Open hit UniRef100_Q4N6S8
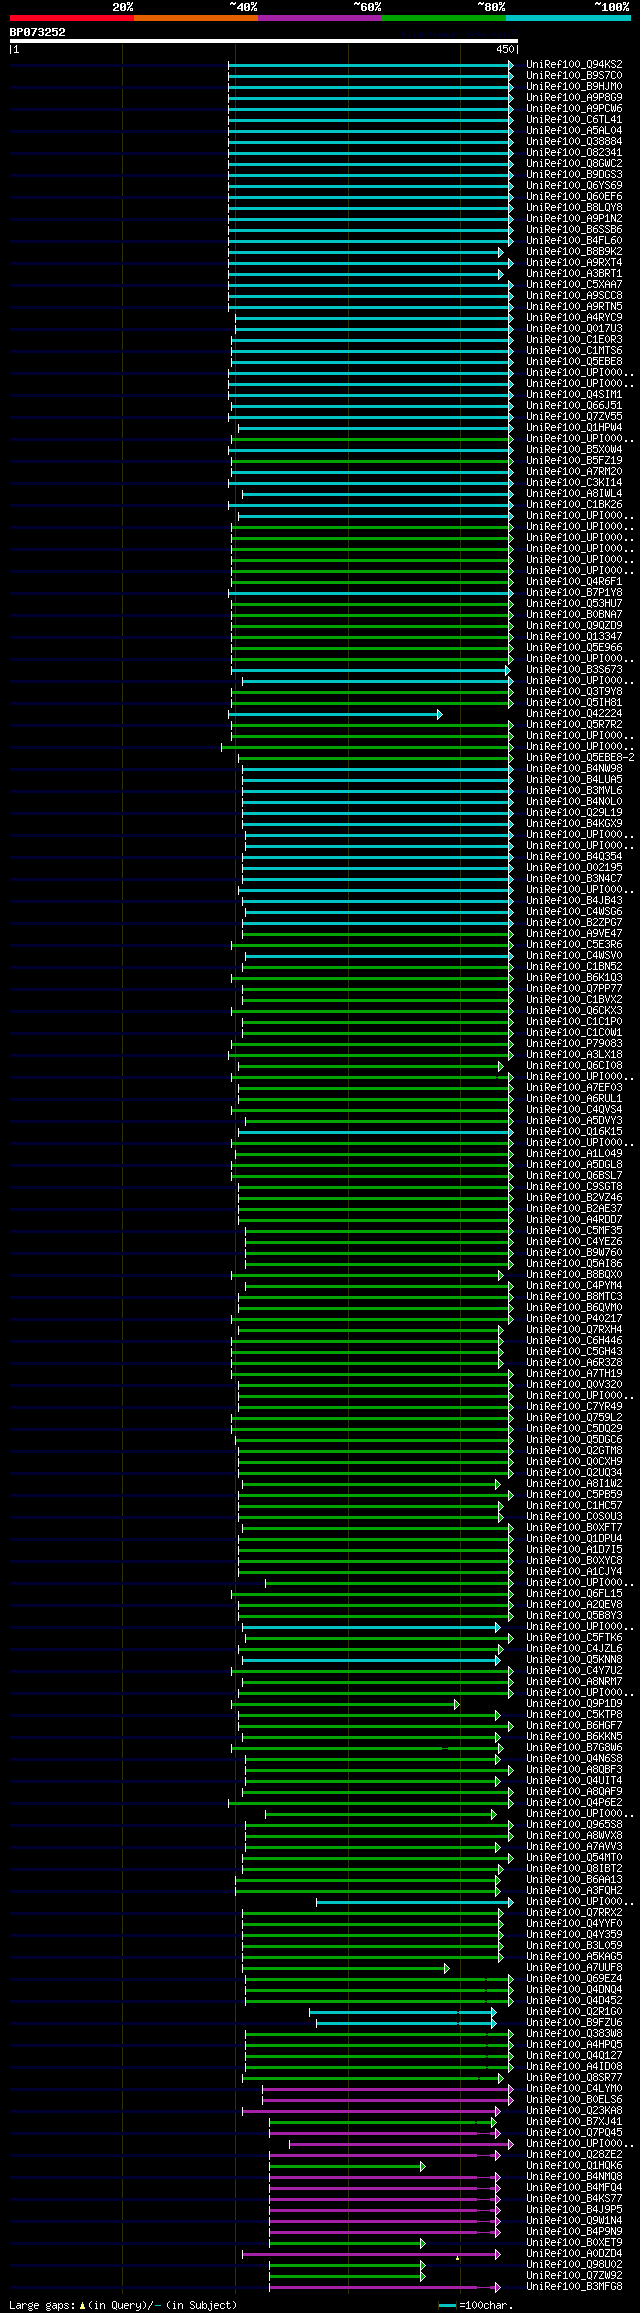This screenshot has width=640, height=2313. click(574, 1758)
